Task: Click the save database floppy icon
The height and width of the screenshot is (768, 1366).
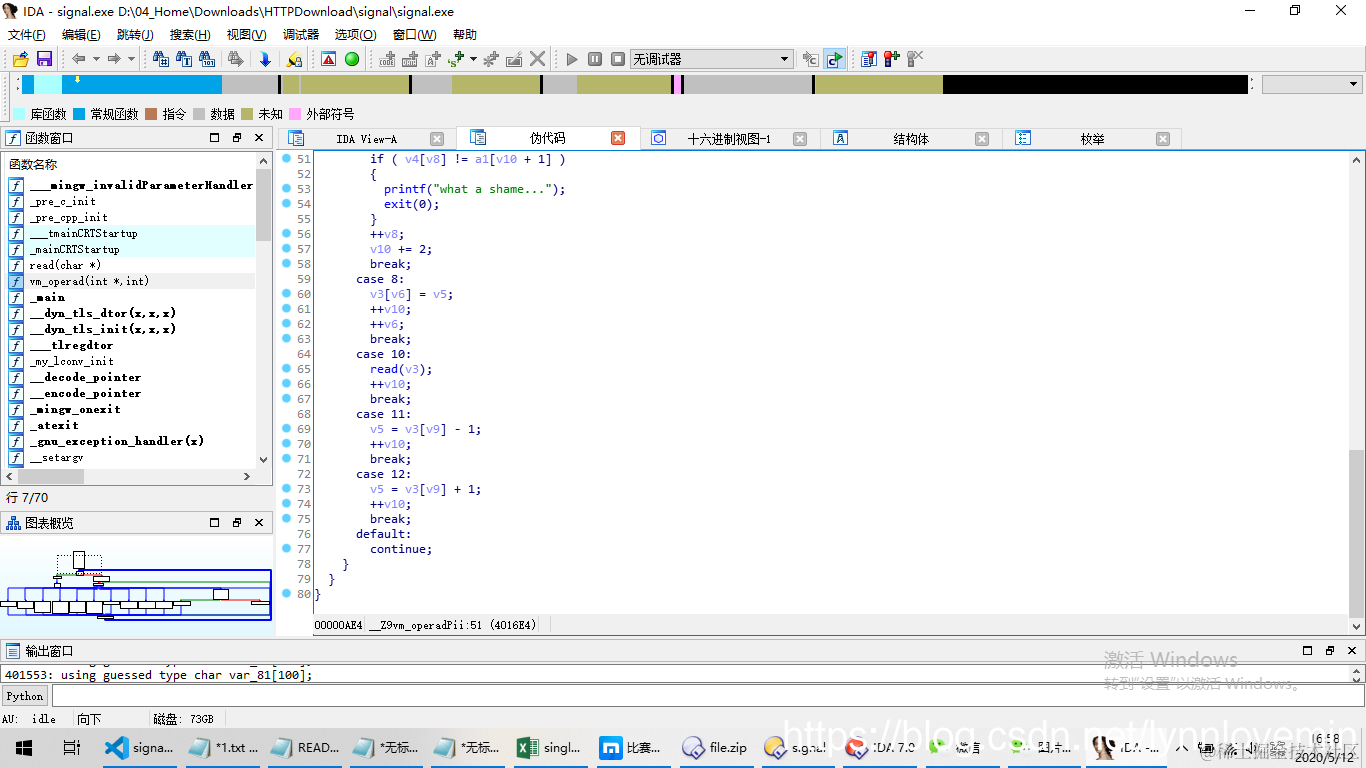Action: (x=44, y=59)
